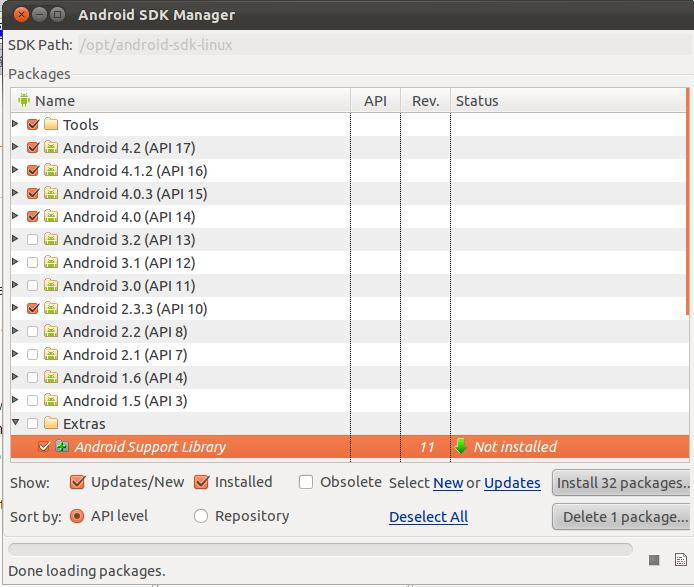Image resolution: width=694 pixels, height=587 pixels.
Task: Select the Android 2.1 (API 7) row label
Action: [125, 355]
